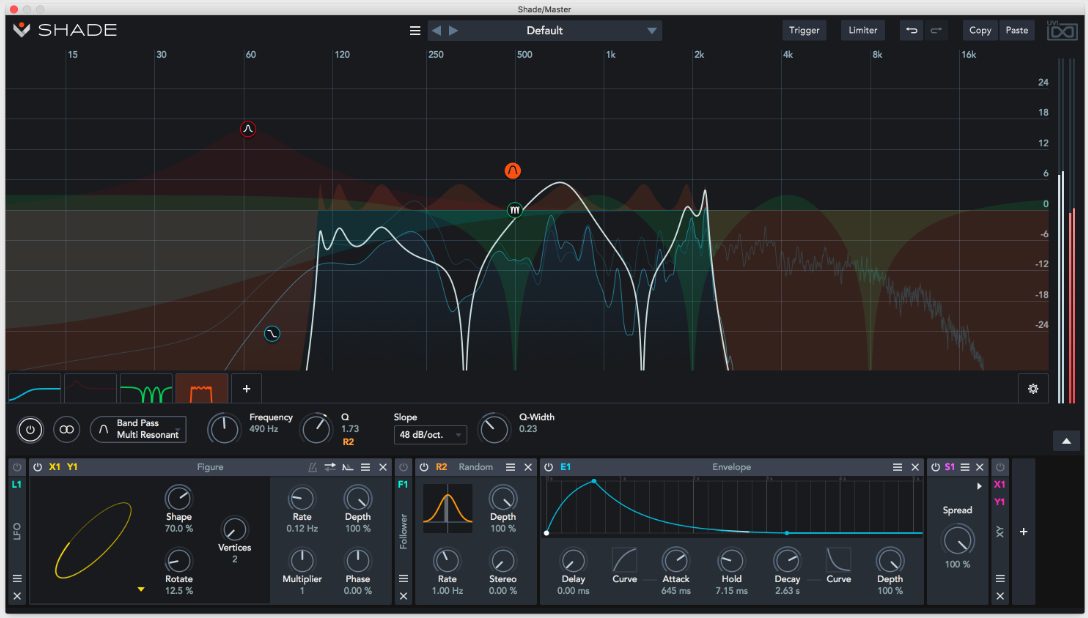Click the Envelope attack peak point
This screenshot has width=1088, height=618.
594,481
